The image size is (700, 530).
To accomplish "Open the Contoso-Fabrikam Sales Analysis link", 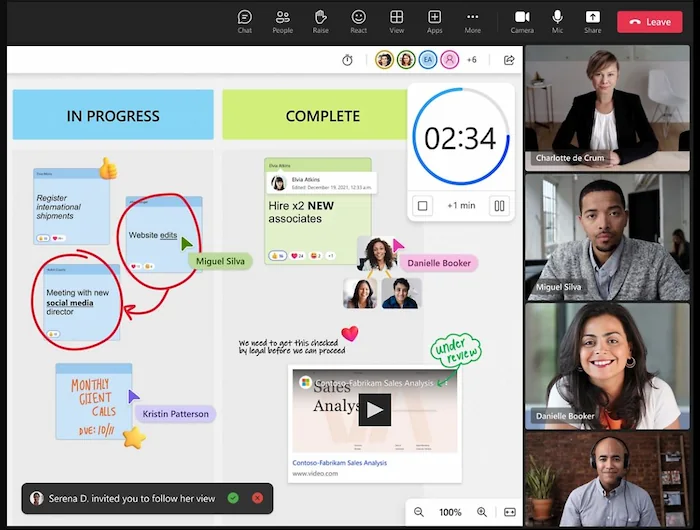I will 339,463.
